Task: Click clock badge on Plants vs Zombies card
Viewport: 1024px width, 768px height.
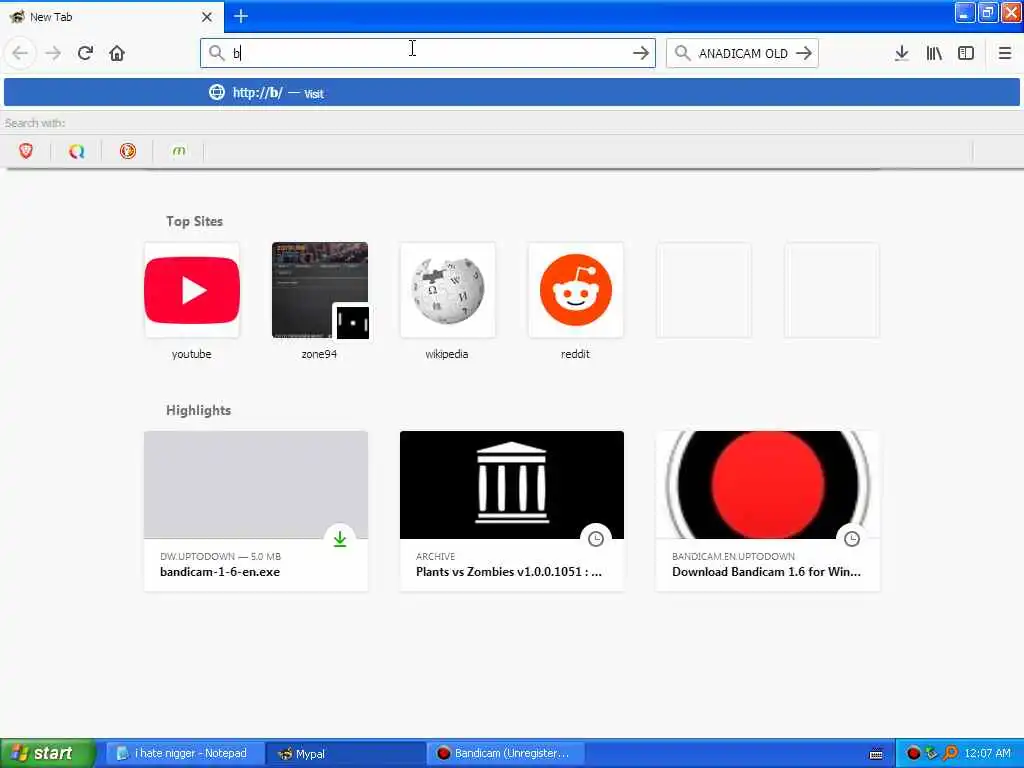Action: 596,539
